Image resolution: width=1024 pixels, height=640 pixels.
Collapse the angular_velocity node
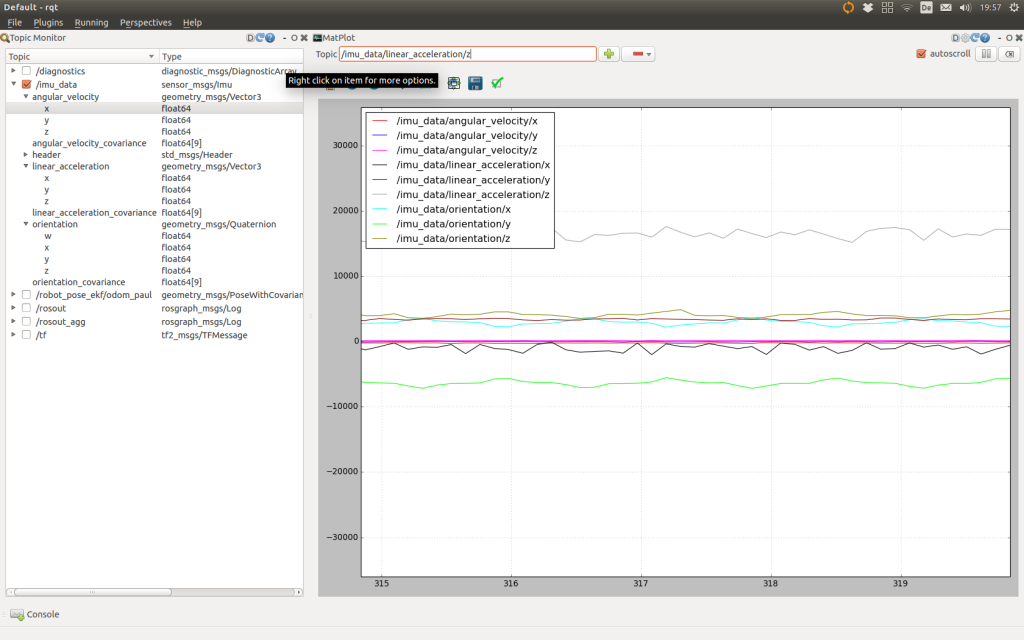click(x=25, y=97)
